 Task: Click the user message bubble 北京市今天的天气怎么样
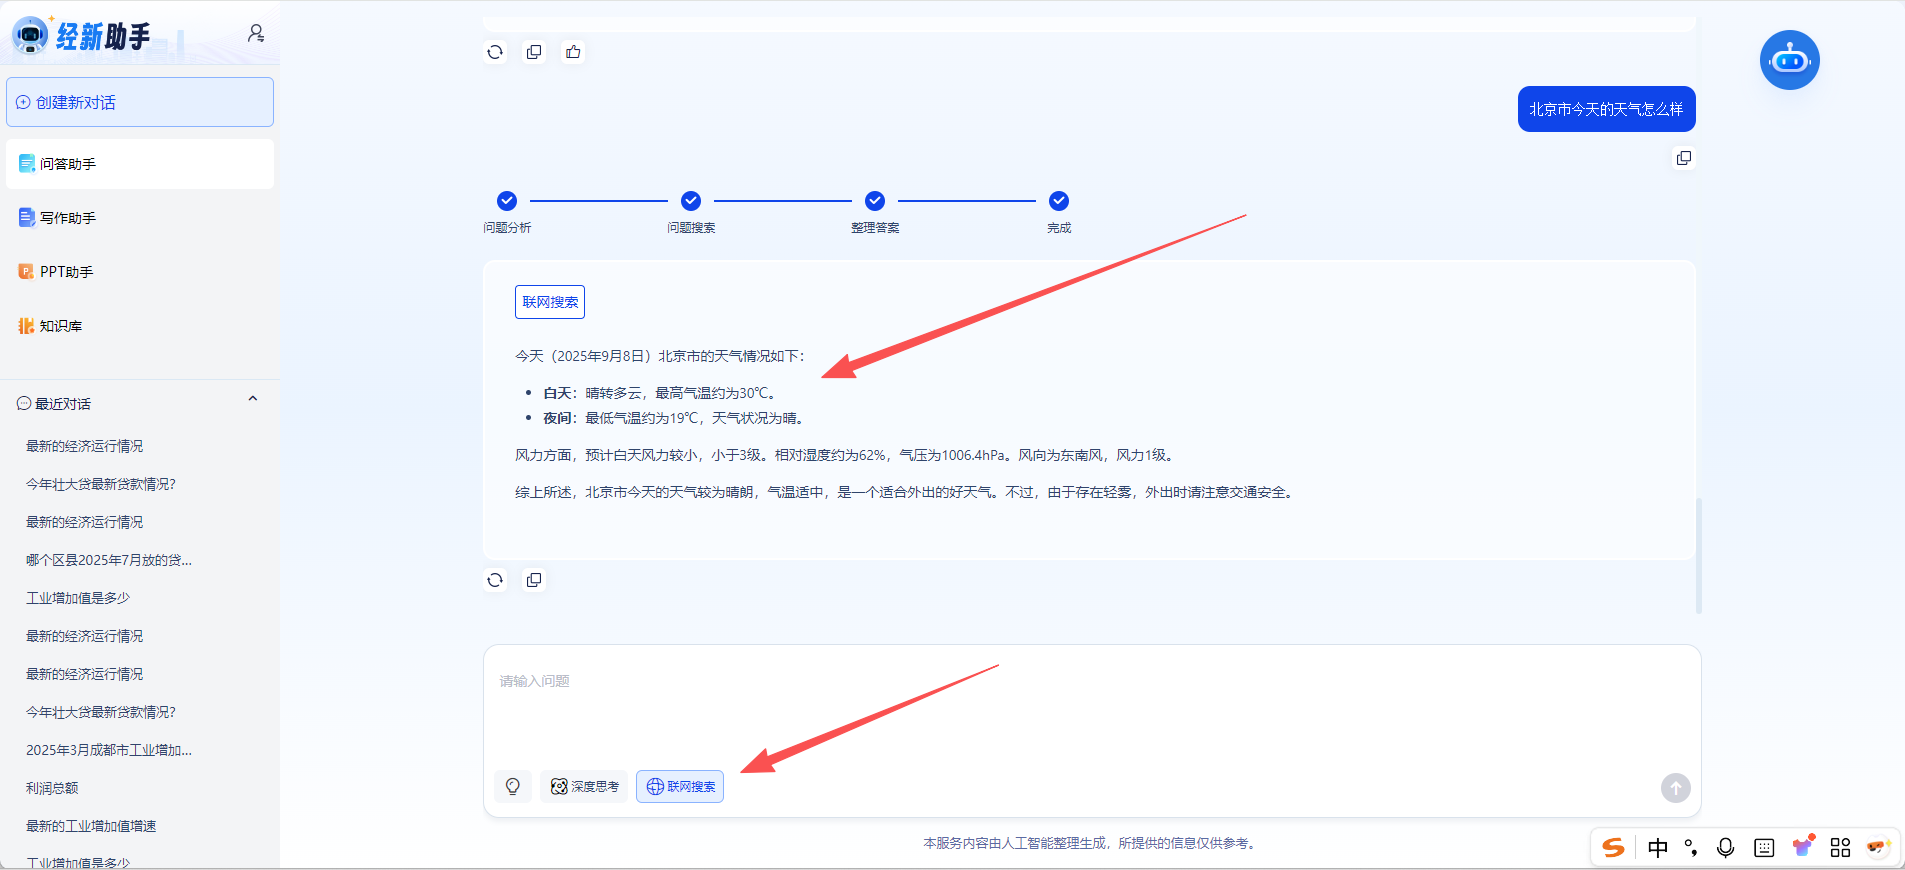[1606, 109]
